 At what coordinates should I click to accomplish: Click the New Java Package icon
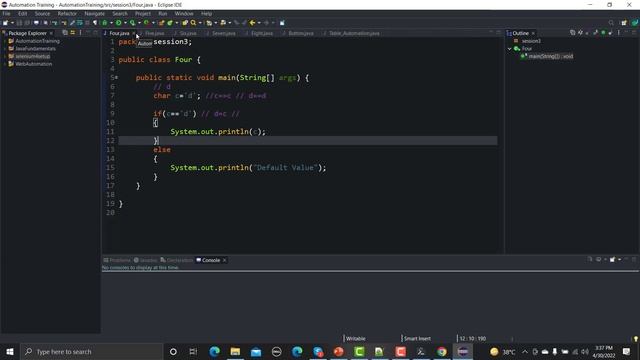pyautogui.click(x=162, y=23)
